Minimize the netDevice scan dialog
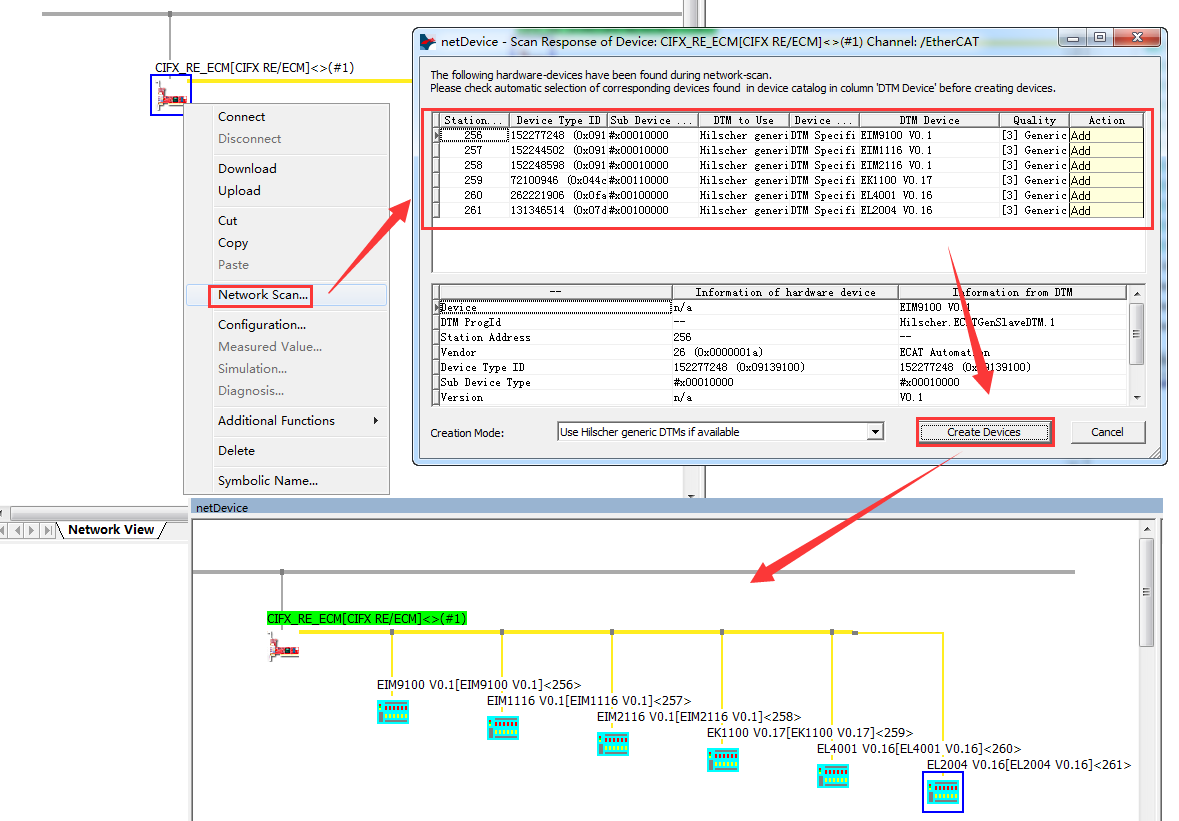Image resolution: width=1179 pixels, height=821 pixels. [x=1073, y=38]
